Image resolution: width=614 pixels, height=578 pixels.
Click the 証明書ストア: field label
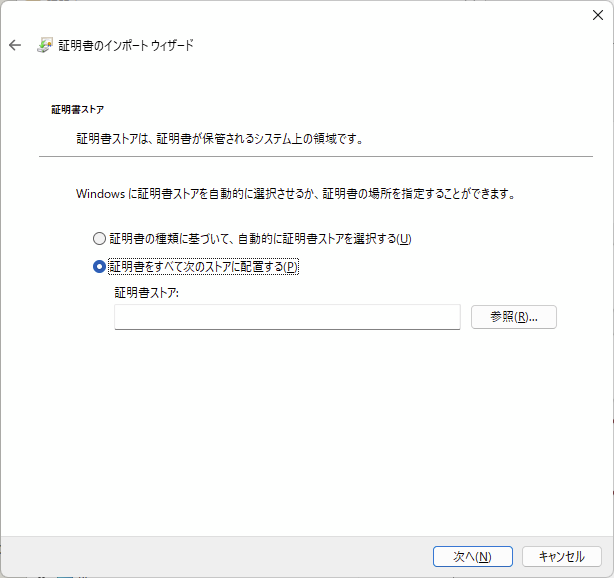pyautogui.click(x=146, y=293)
